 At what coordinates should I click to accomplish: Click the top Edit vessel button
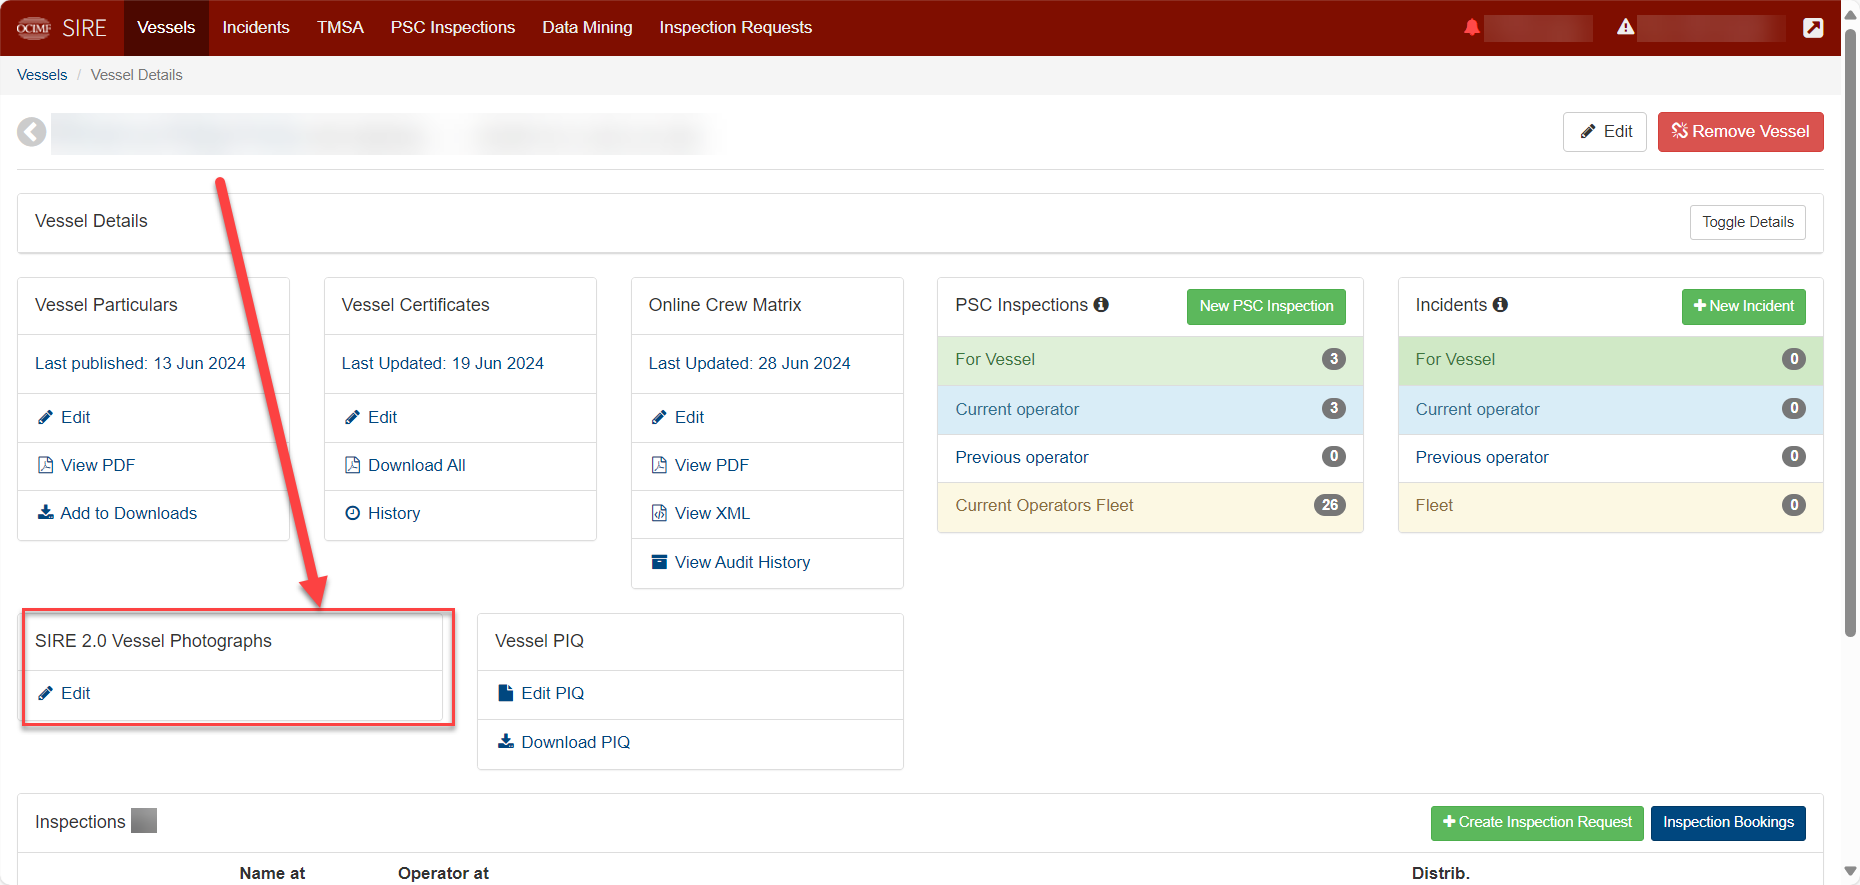point(1604,132)
